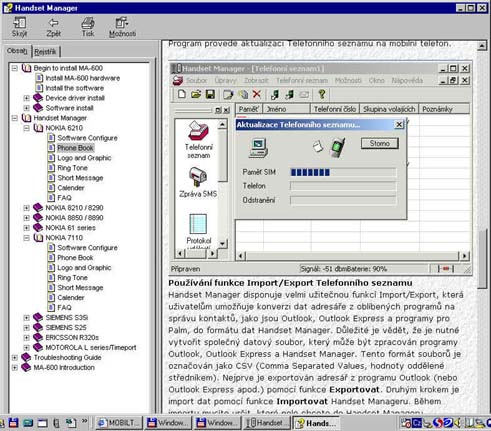Click the mobile phone icon in dialog
This screenshot has width=491, height=431.
(338, 147)
